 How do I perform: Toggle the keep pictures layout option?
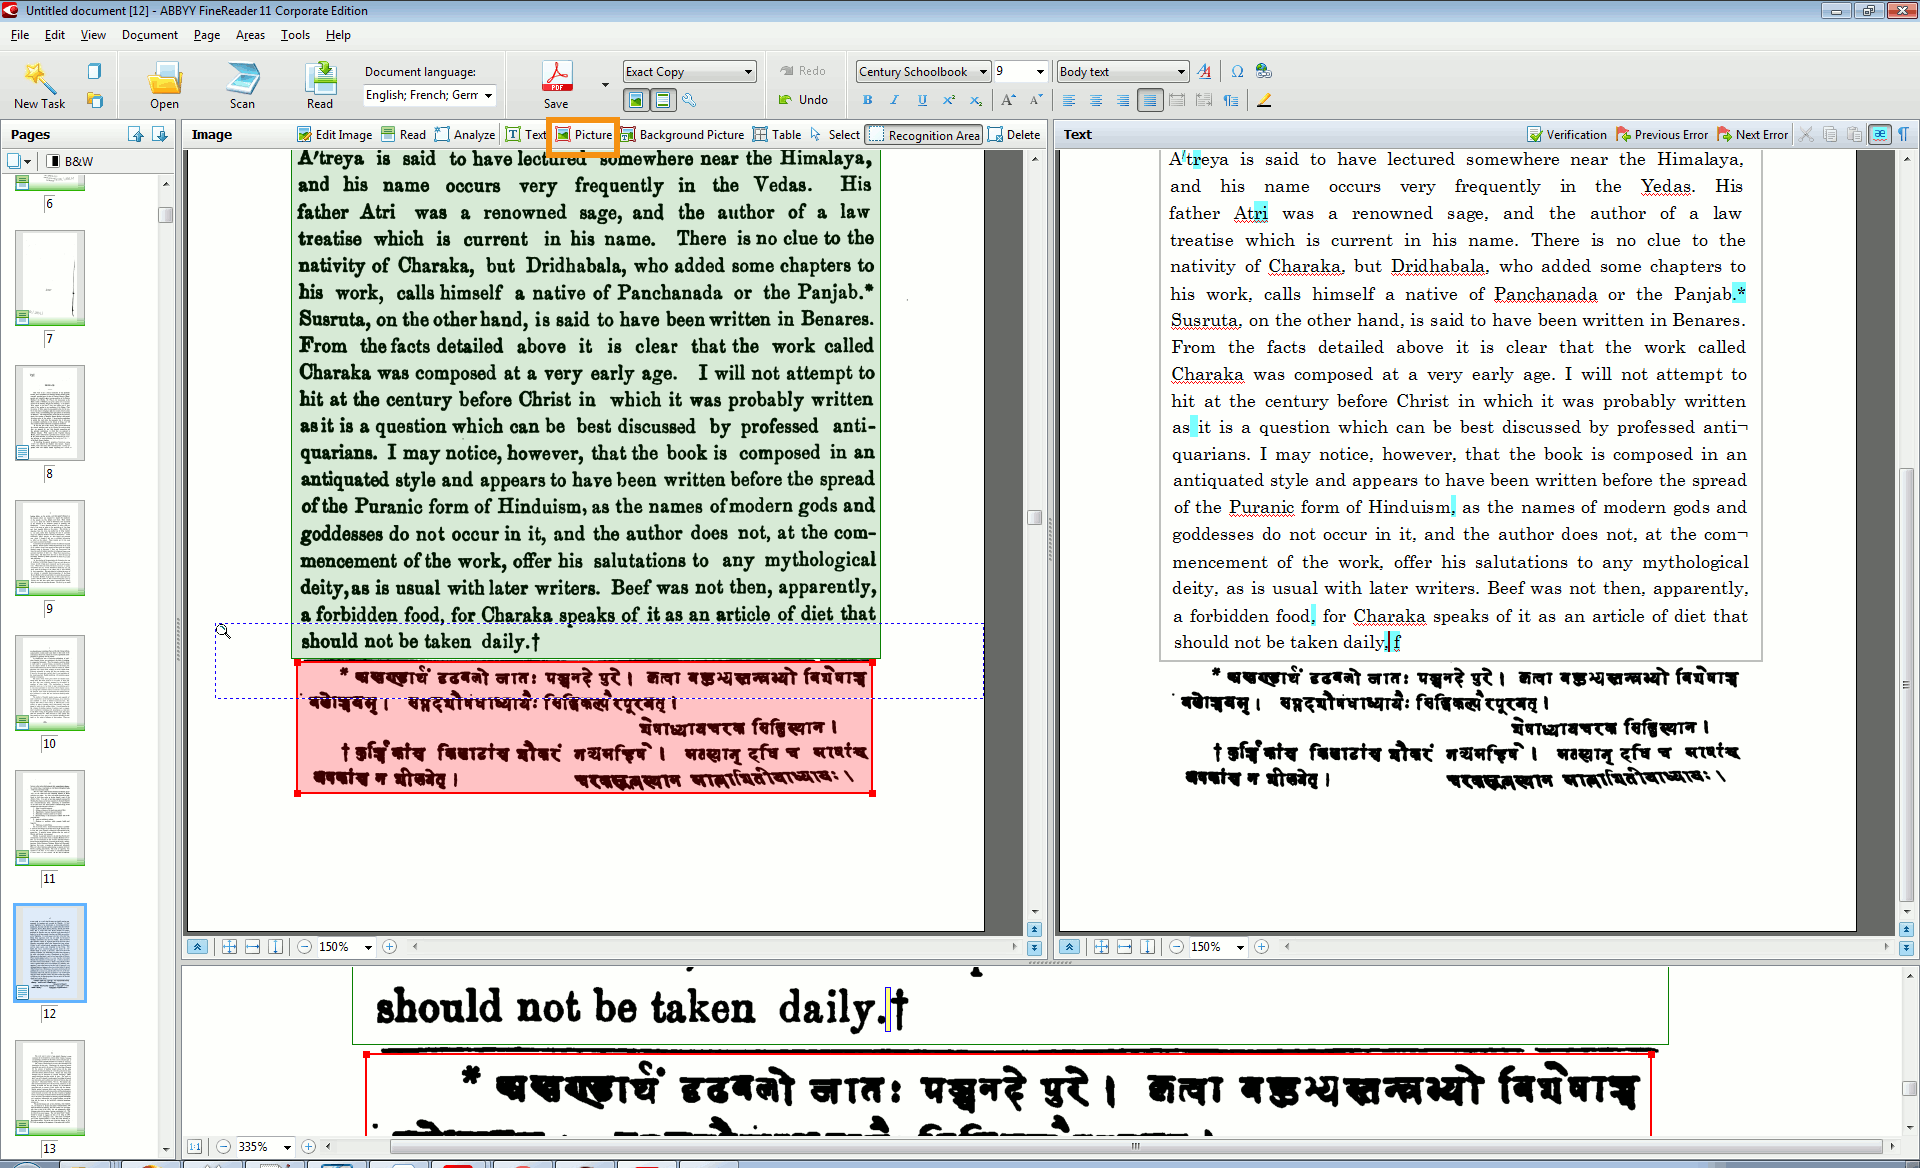pyautogui.click(x=635, y=100)
